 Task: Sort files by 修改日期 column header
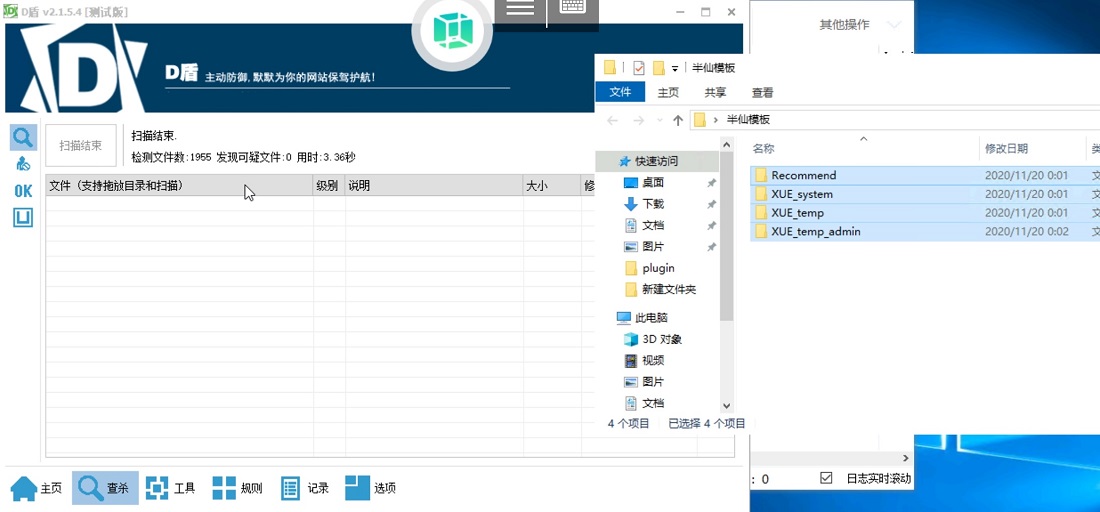point(1006,148)
